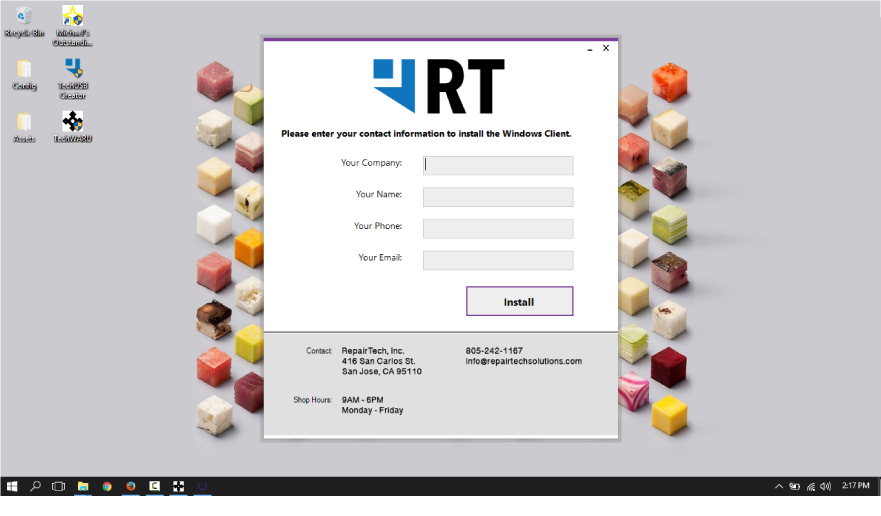Click the 9AM - 6PM shop hours
Image resolution: width=881 pixels, height=516 pixels.
click(362, 400)
